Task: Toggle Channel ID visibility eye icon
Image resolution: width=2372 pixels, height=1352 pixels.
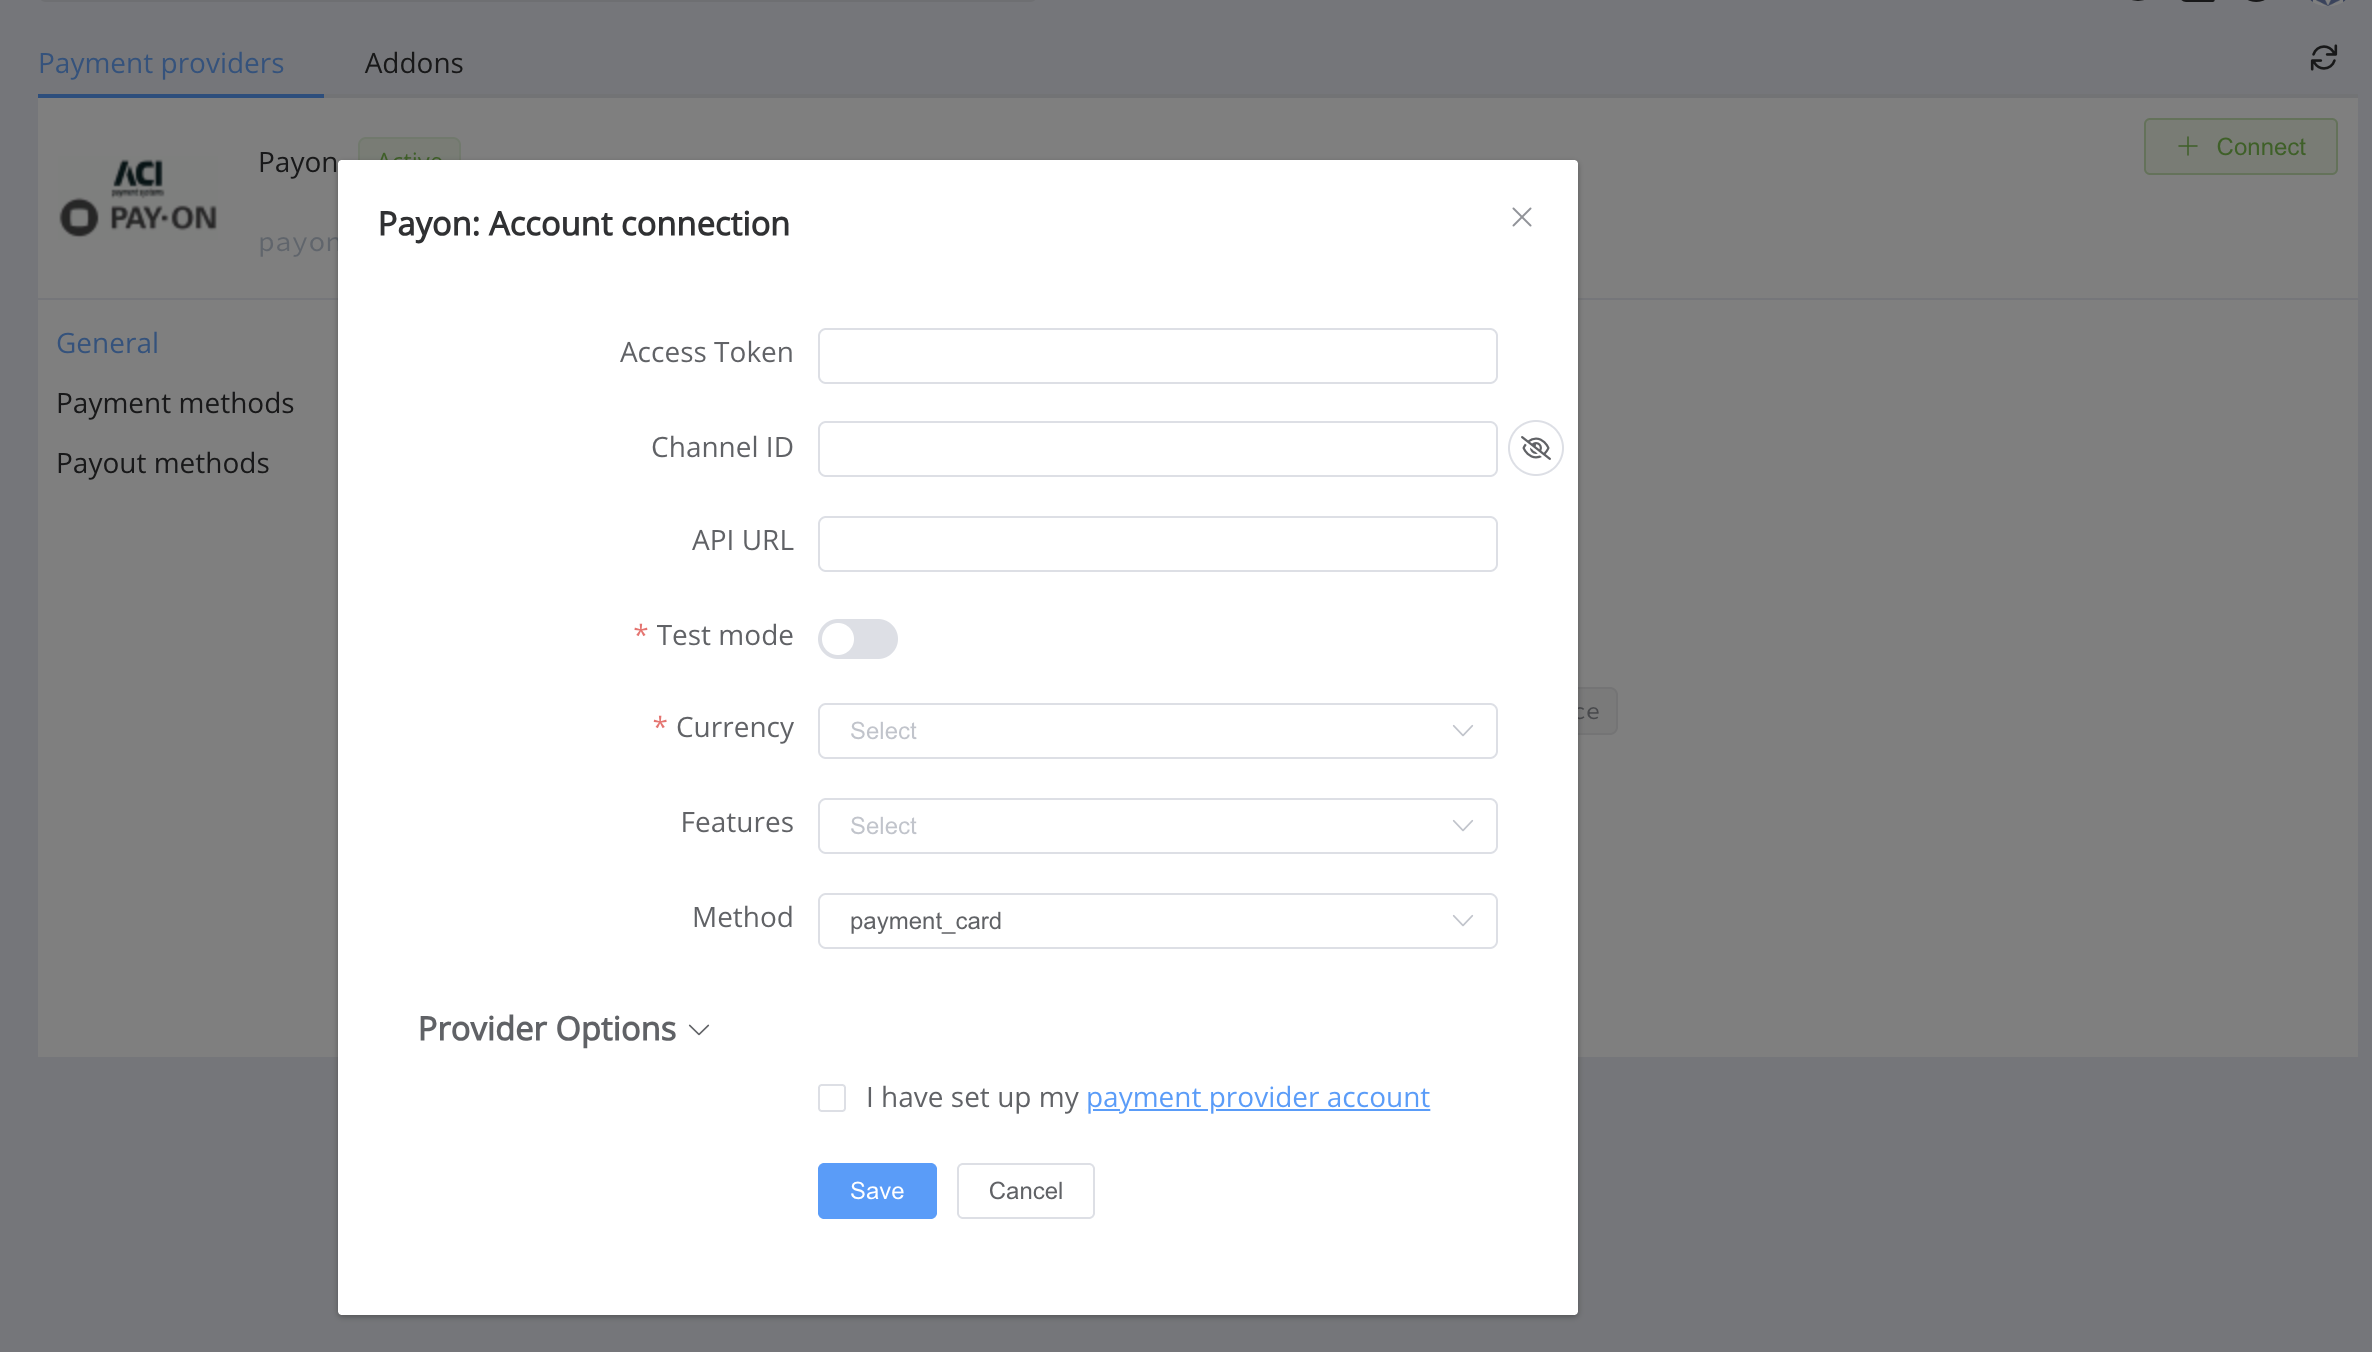Action: point(1535,448)
